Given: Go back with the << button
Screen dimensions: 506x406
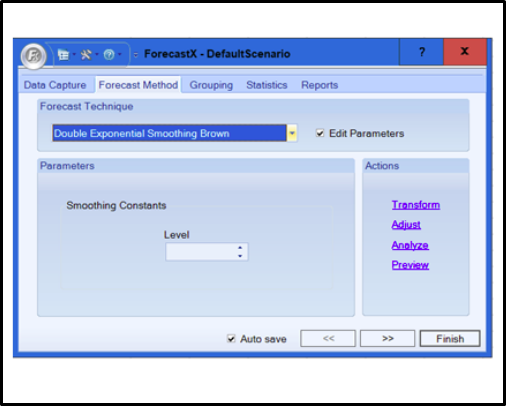Looking at the screenshot, I should click(x=328, y=338).
